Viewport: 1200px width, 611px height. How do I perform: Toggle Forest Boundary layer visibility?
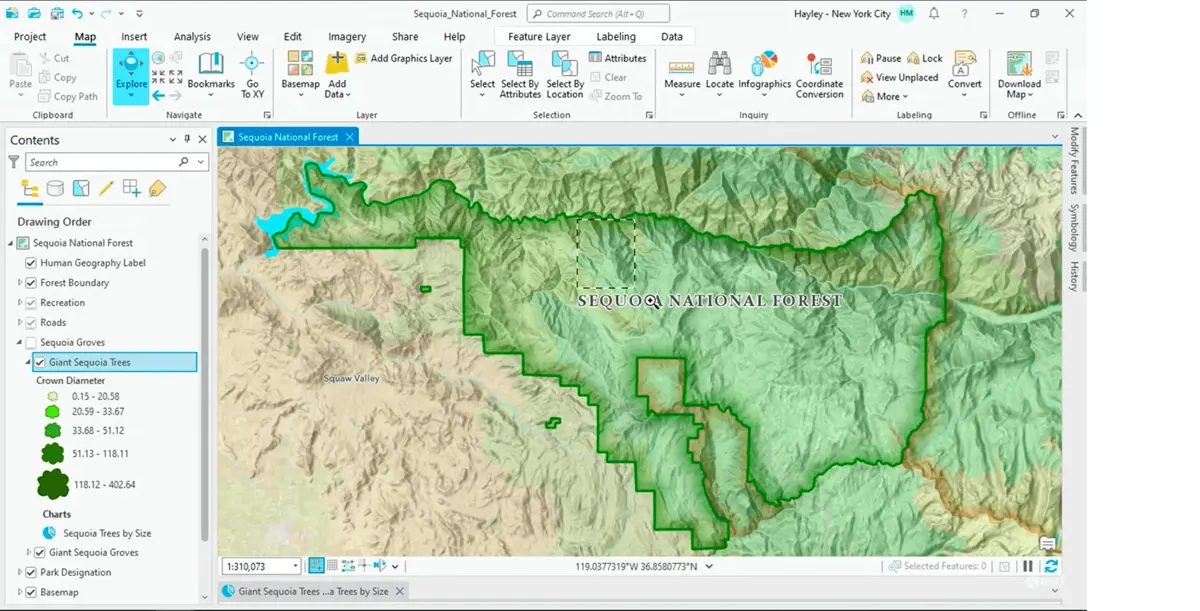[x=31, y=283]
